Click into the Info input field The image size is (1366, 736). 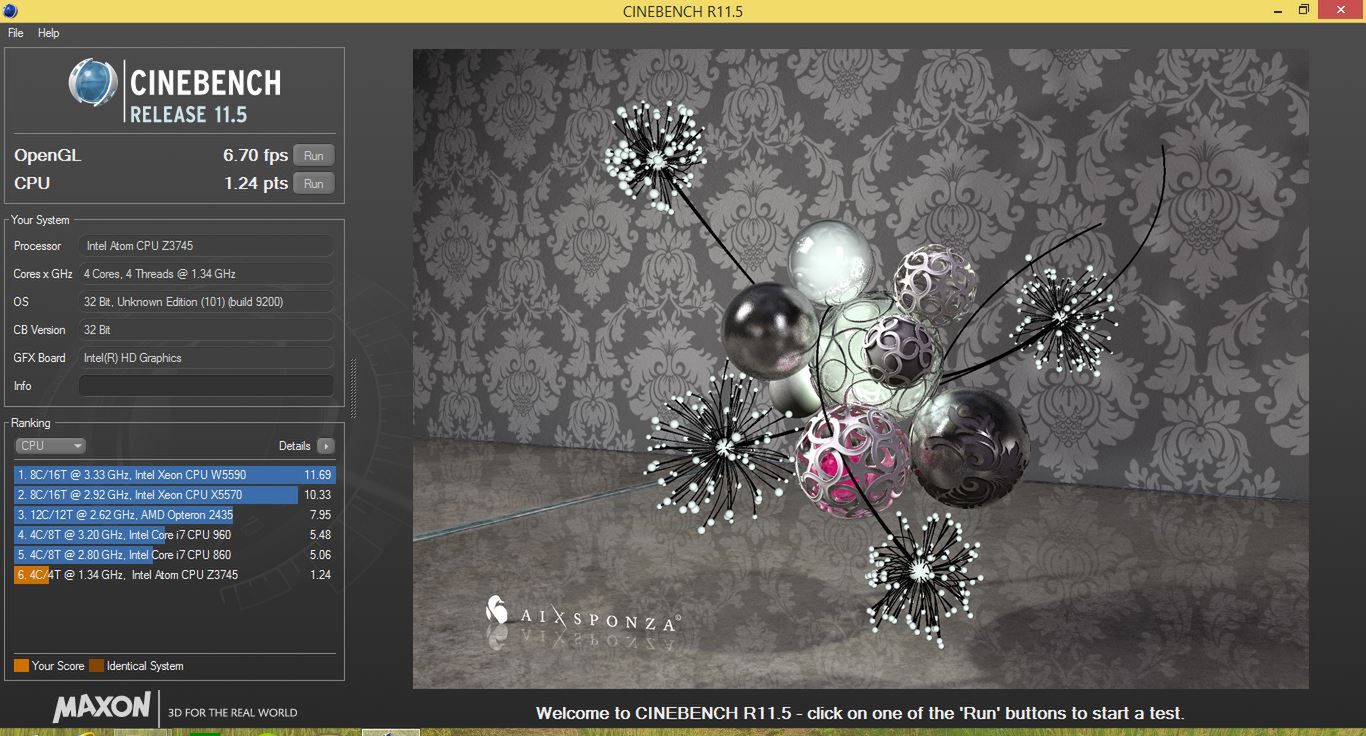(207, 386)
